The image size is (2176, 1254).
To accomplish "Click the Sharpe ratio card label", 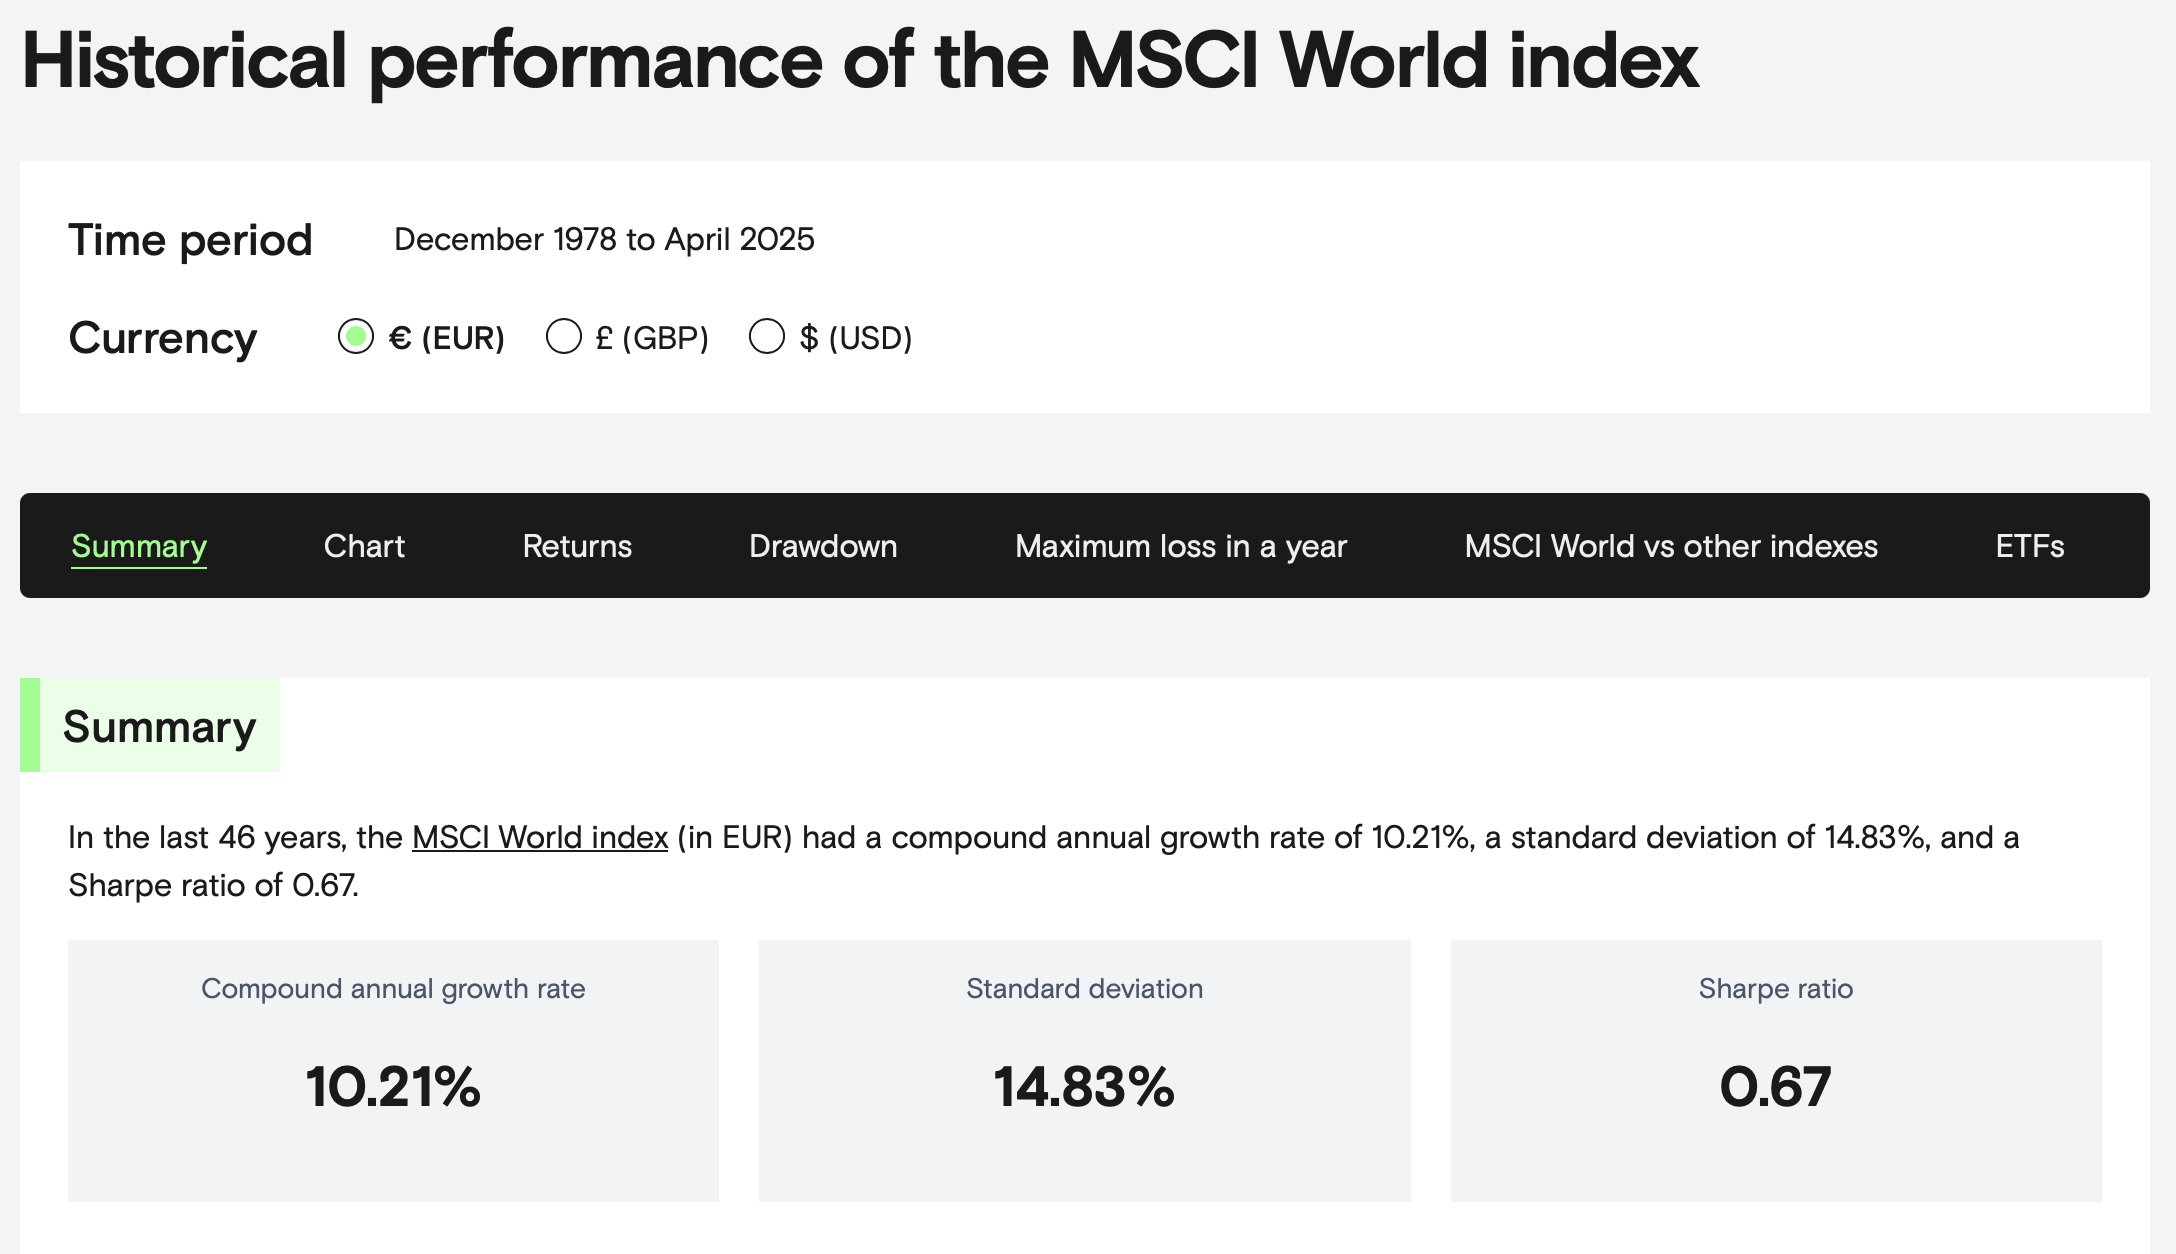I will [1775, 989].
